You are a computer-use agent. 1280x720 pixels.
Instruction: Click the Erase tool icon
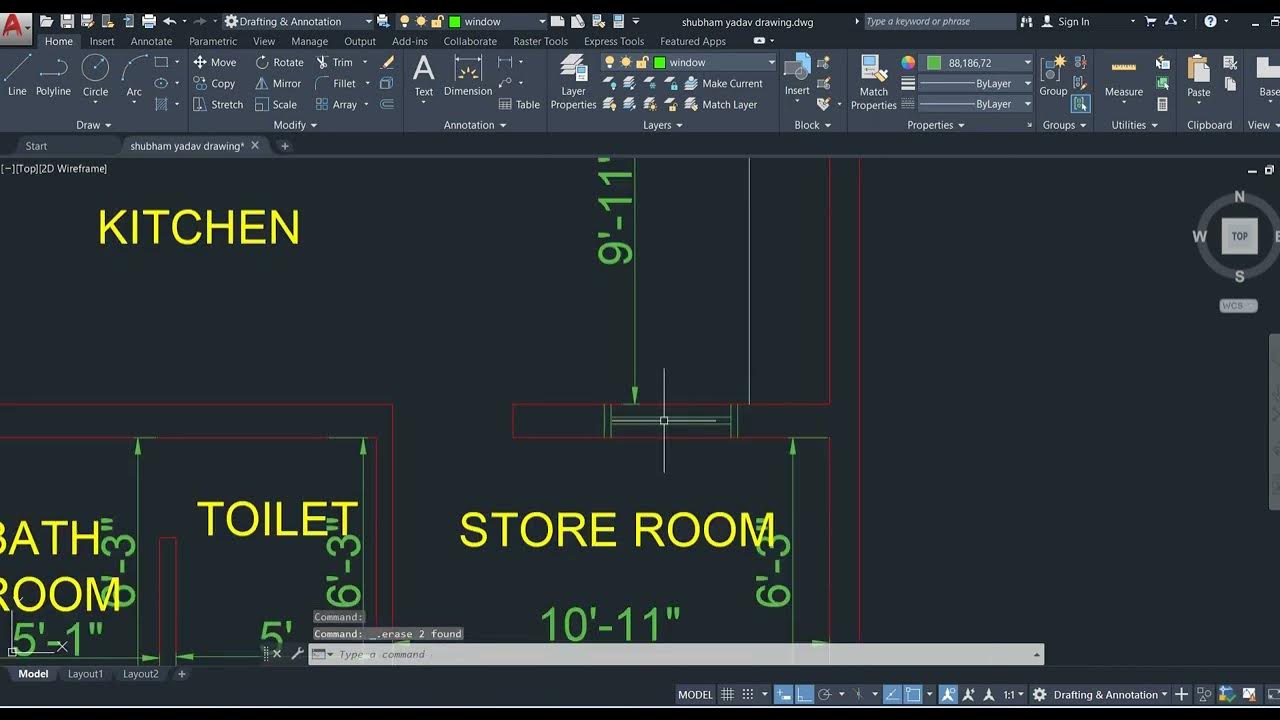pyautogui.click(x=387, y=62)
